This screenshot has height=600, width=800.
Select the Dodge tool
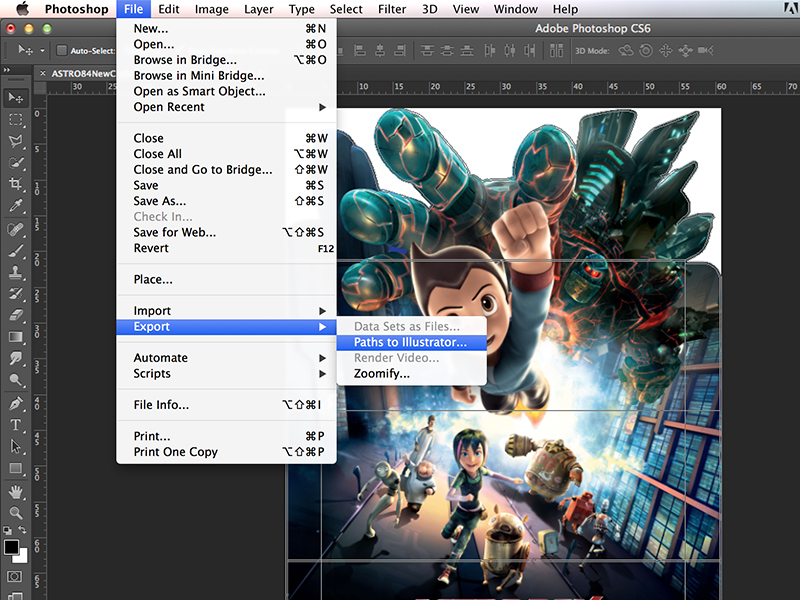[16, 380]
